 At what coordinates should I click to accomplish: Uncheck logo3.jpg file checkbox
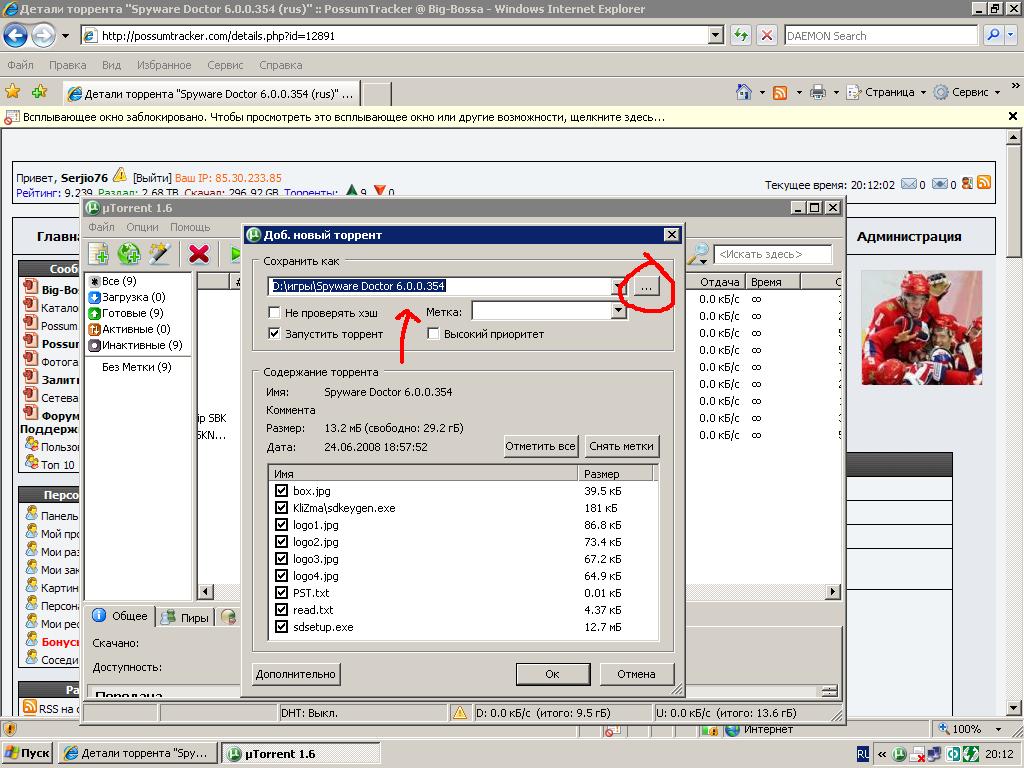(281, 558)
